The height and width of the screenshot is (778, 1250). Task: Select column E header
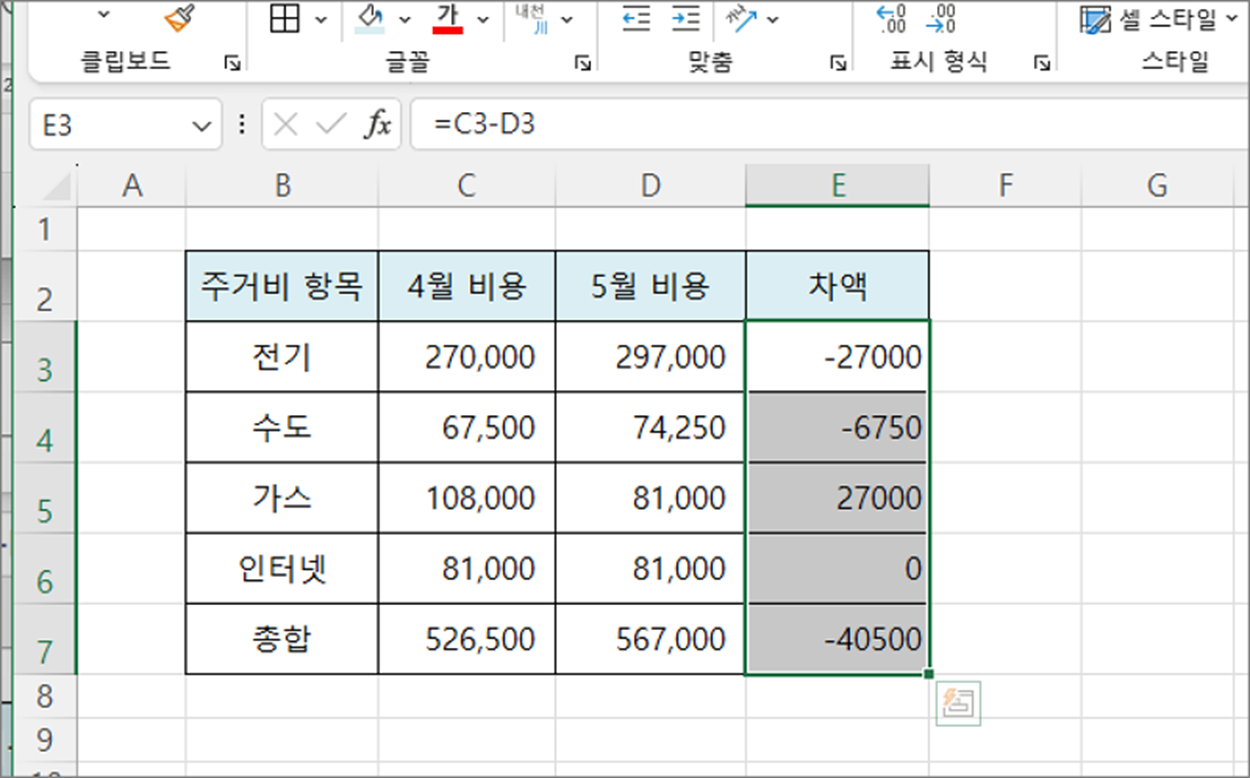click(837, 185)
